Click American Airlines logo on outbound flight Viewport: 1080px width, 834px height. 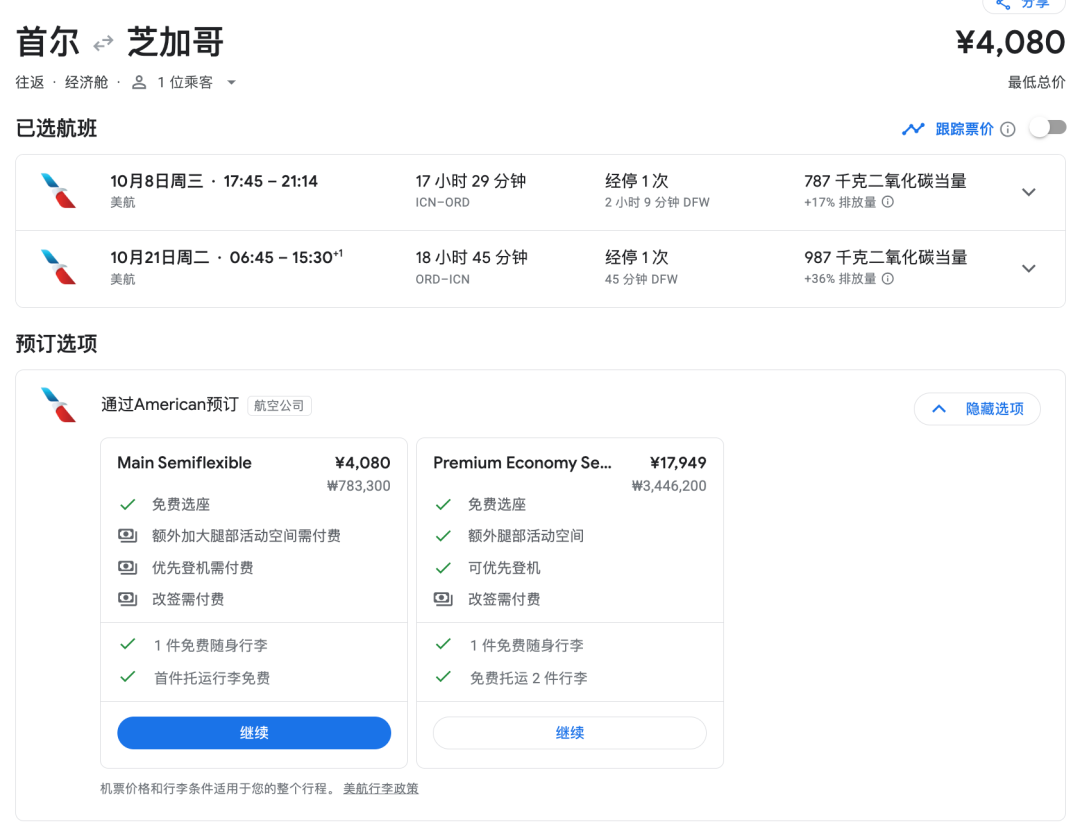pyautogui.click(x=58, y=191)
